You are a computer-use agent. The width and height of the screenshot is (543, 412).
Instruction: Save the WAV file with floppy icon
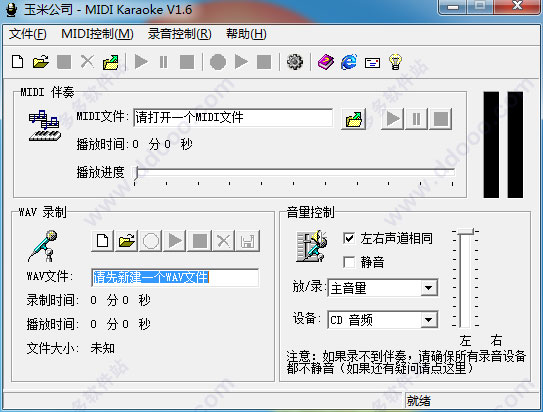coord(248,241)
